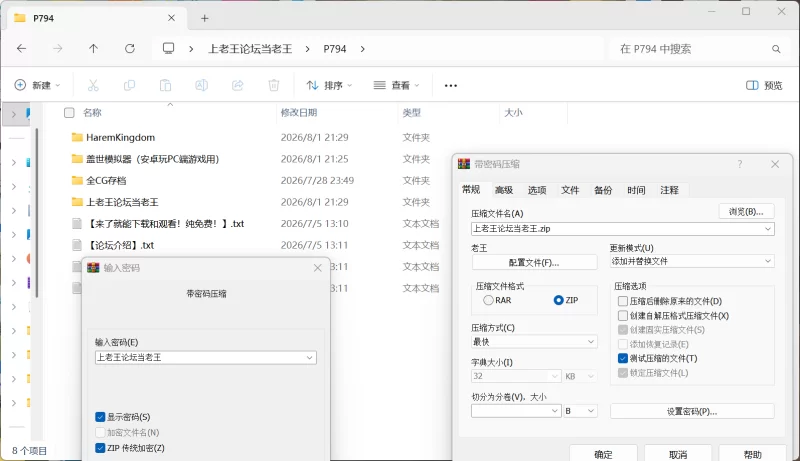Click 取消 in compression dialog

(678, 454)
